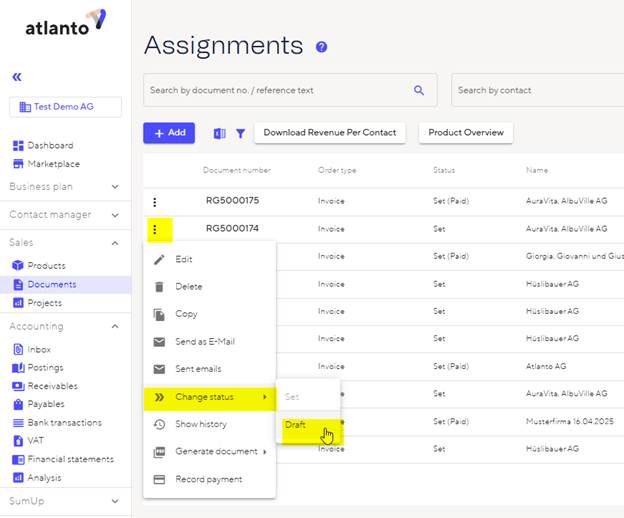This screenshot has height=518, width=624.
Task: Click the Excel export icon
Action: (x=220, y=133)
